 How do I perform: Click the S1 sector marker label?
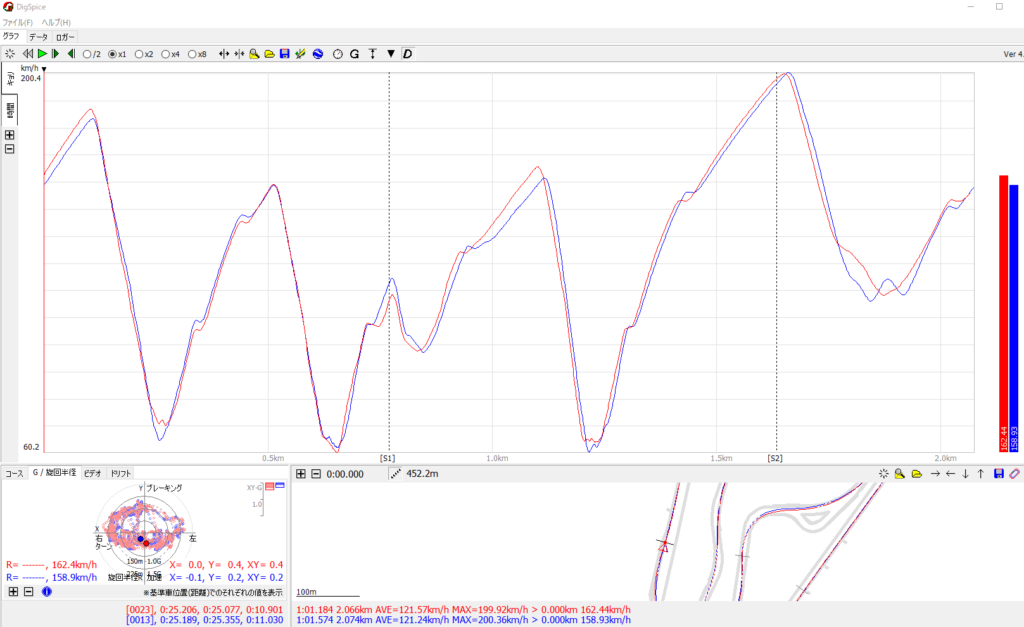point(388,457)
